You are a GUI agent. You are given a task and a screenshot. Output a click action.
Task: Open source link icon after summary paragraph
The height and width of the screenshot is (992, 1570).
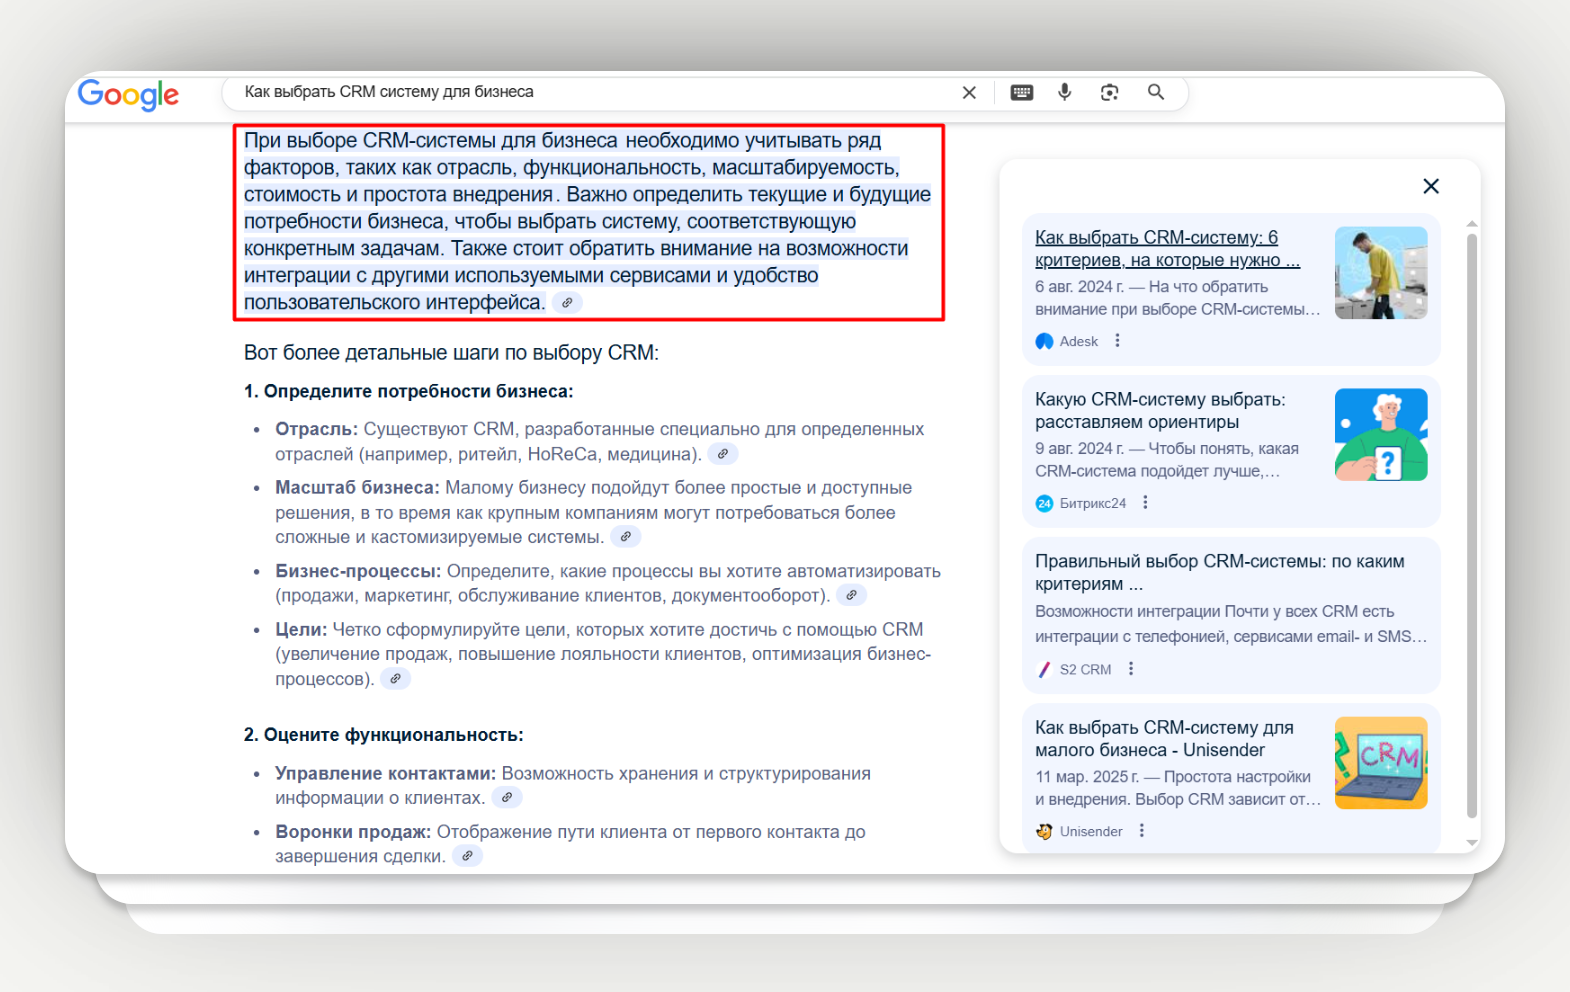[x=567, y=303]
